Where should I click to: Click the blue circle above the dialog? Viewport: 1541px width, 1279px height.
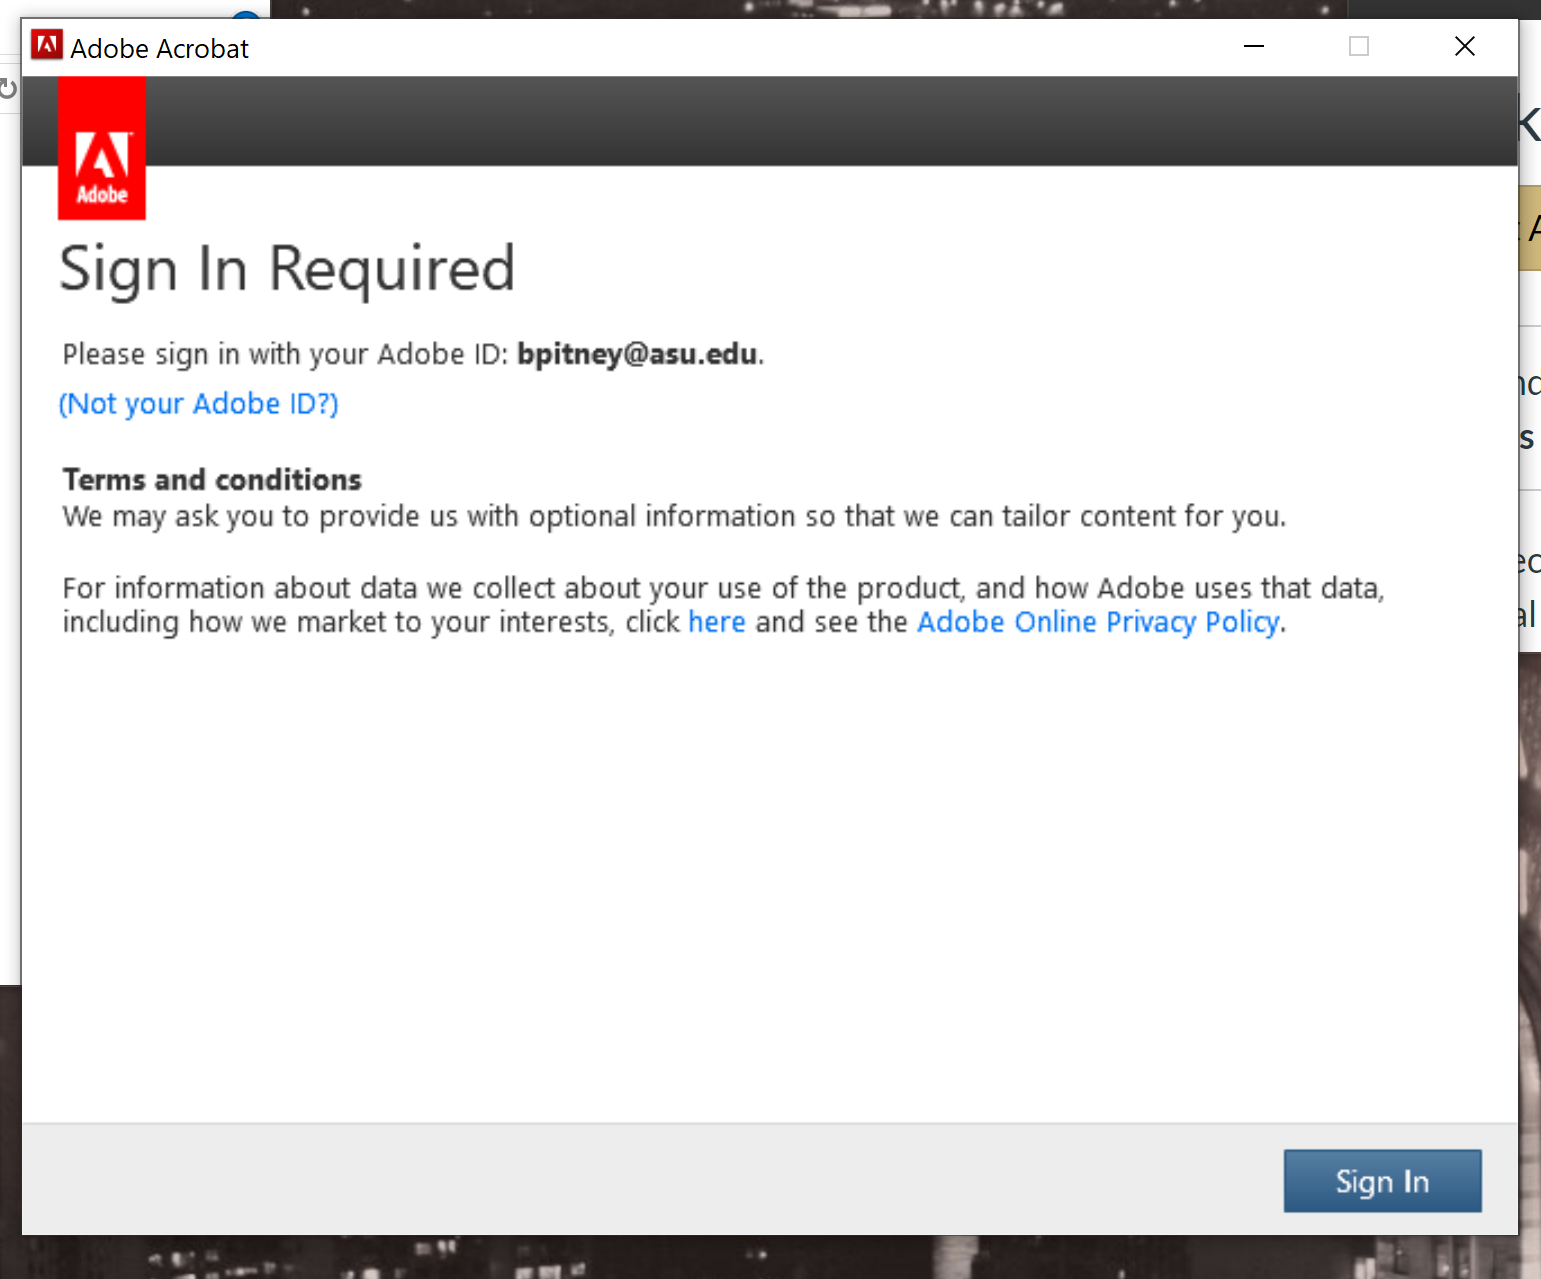click(x=246, y=14)
